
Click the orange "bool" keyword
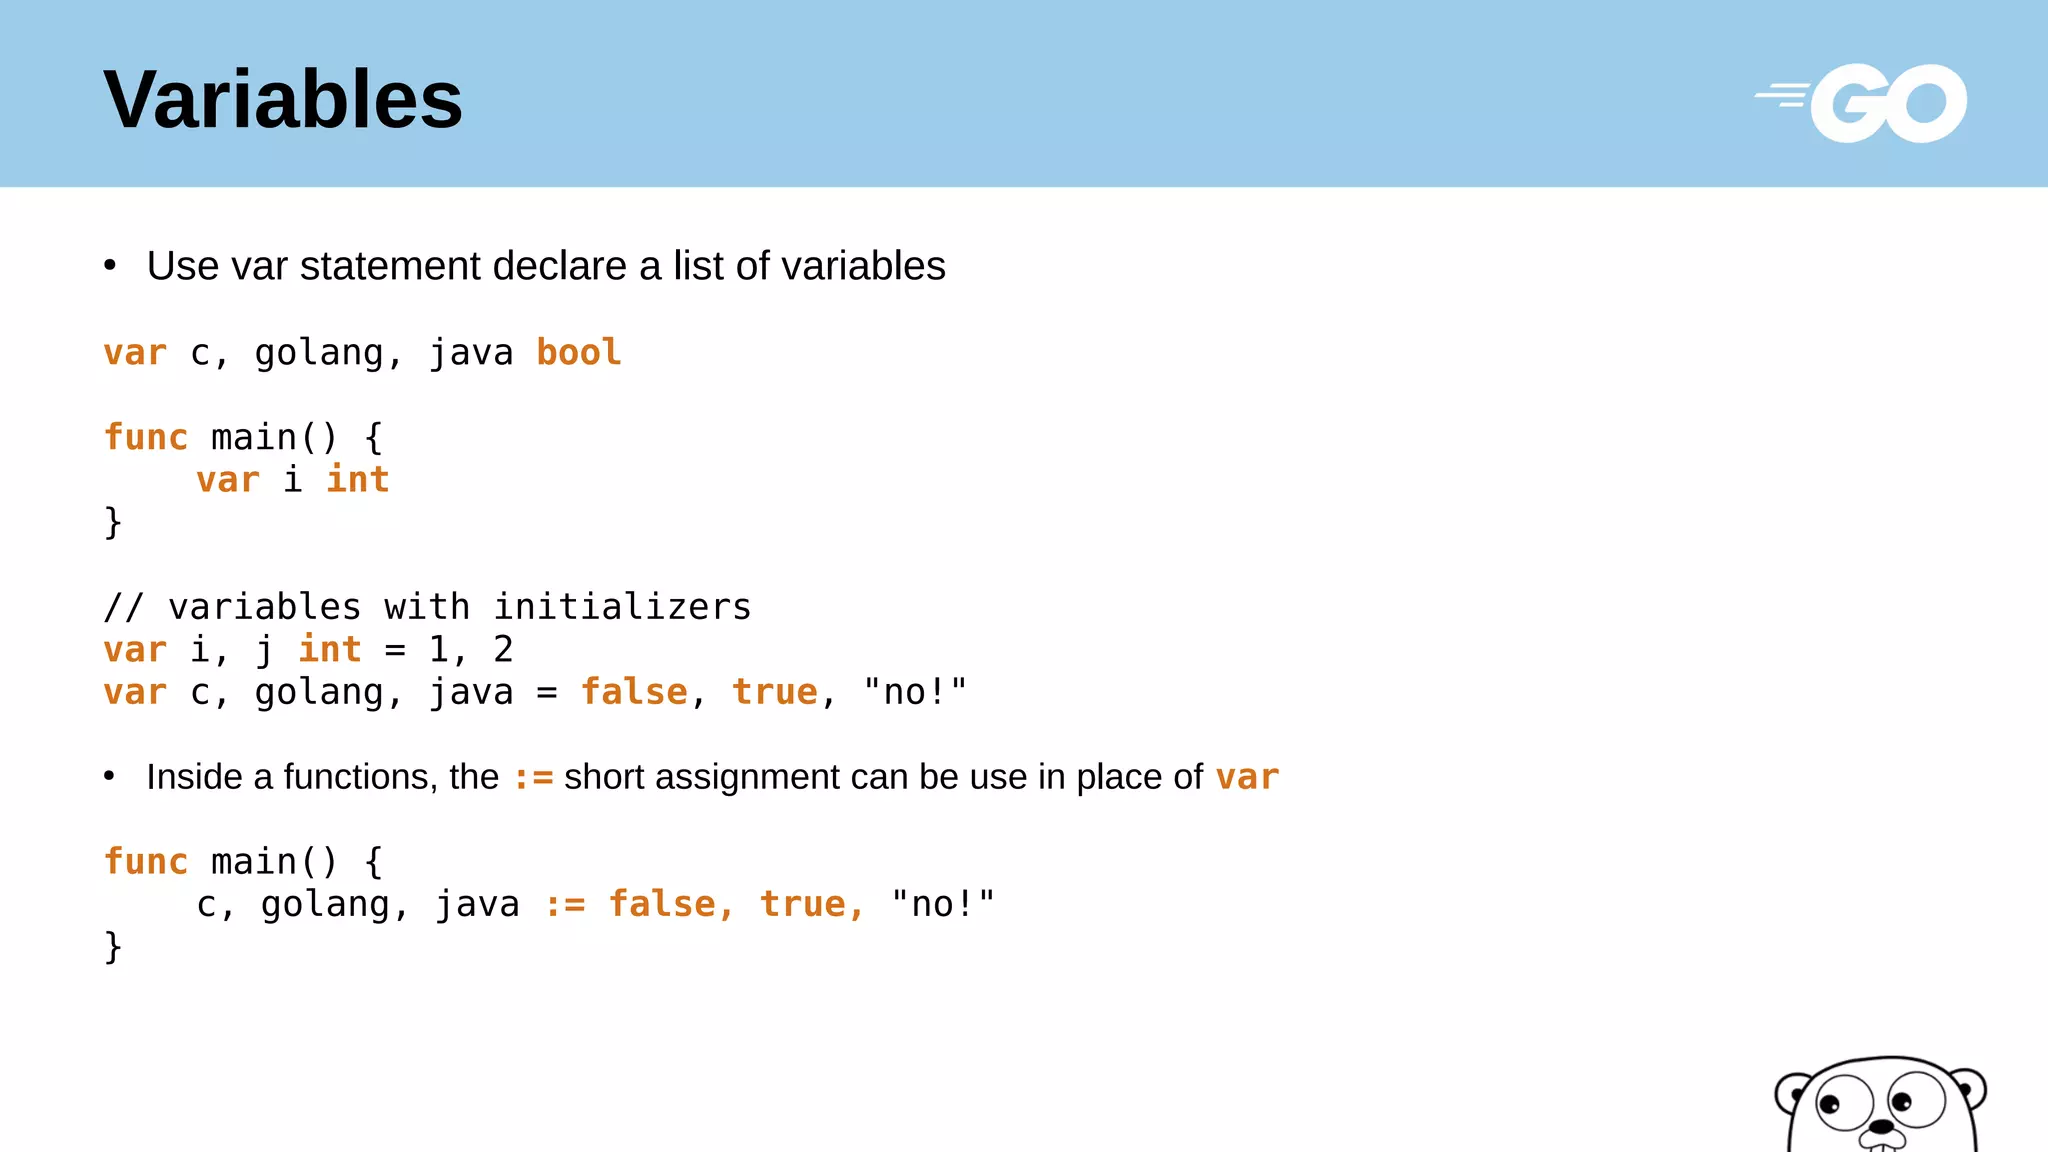click(x=578, y=353)
